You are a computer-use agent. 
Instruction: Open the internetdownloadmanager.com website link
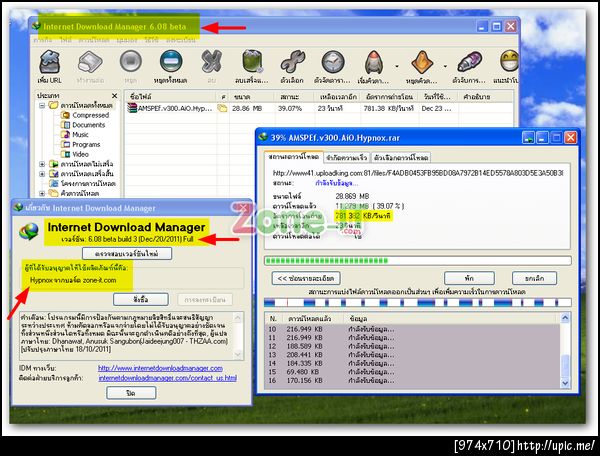(x=160, y=368)
